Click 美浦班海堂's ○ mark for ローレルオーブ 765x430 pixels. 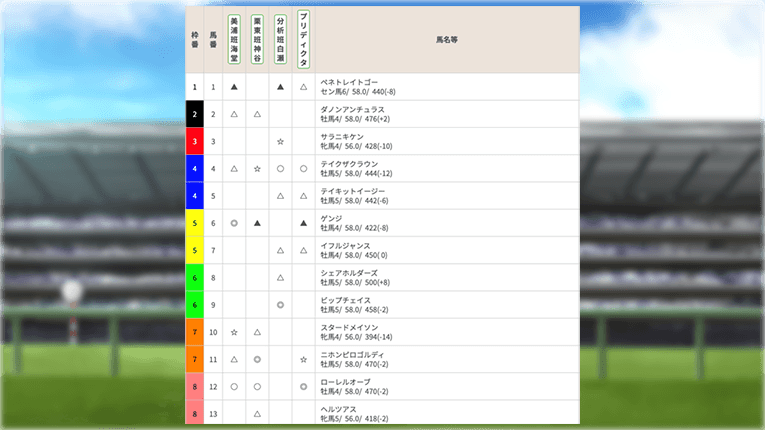234,387
